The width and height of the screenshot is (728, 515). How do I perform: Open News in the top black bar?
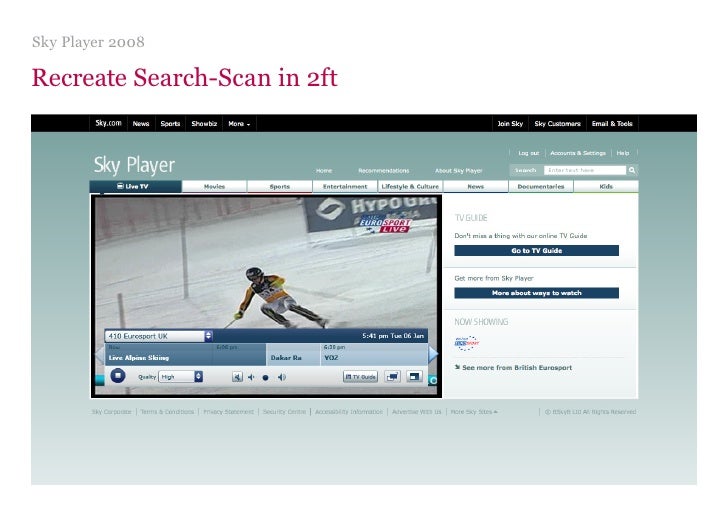pyautogui.click(x=141, y=124)
